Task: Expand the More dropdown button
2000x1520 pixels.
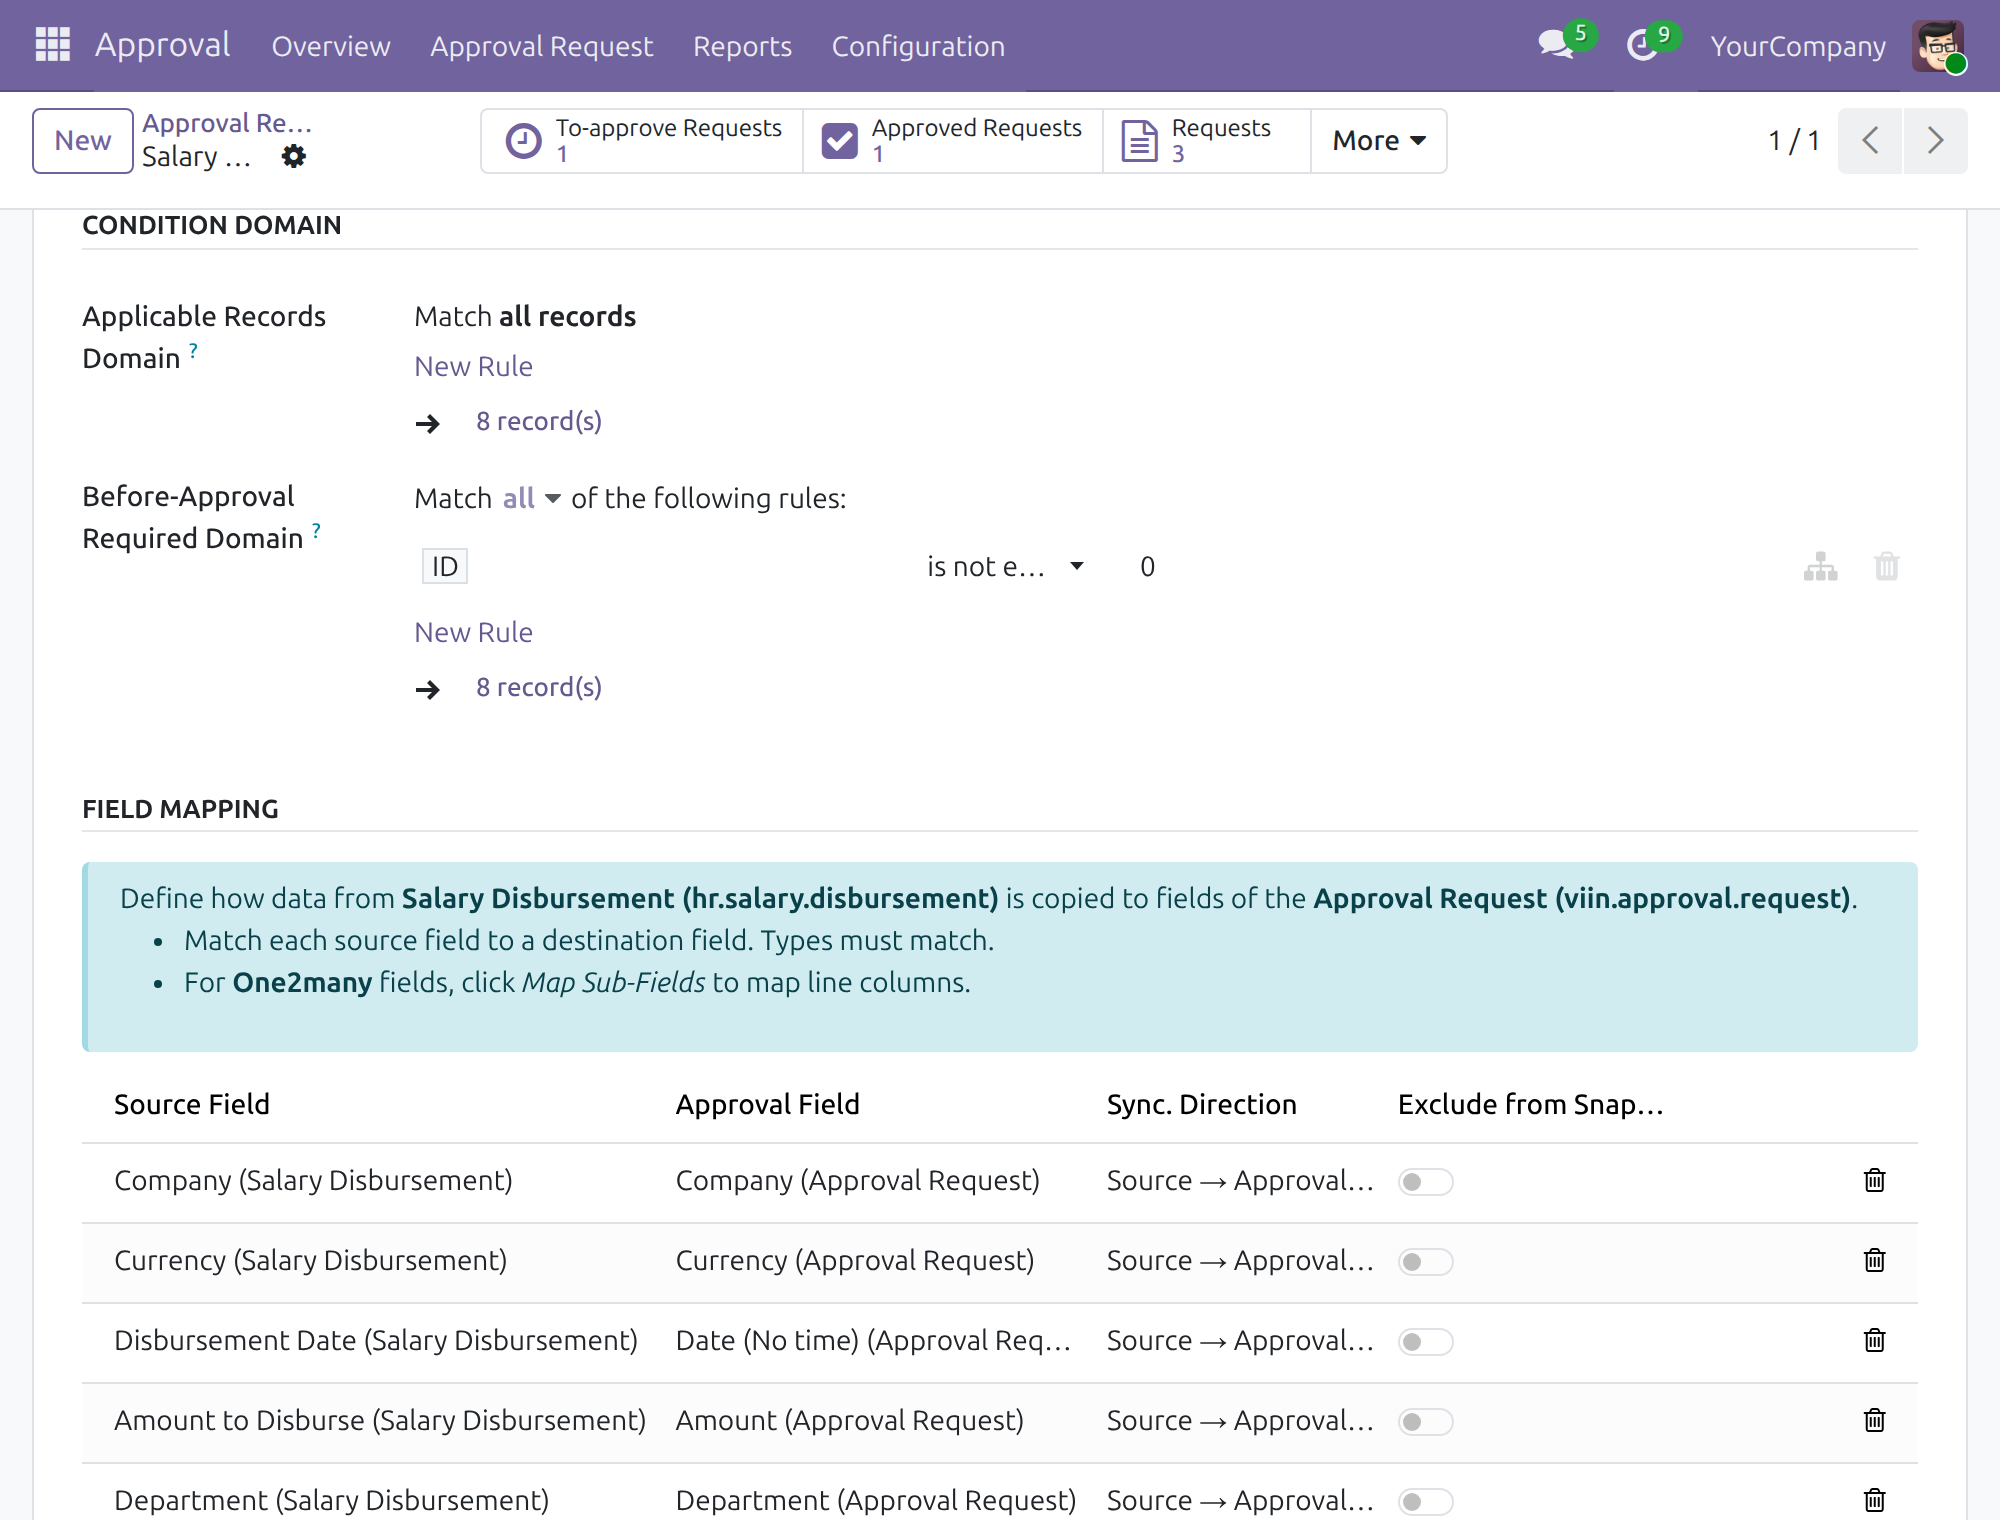Action: [x=1379, y=141]
